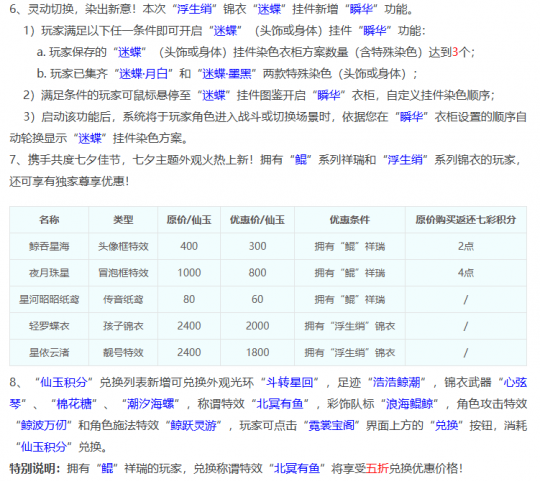540x481 pixels.
Task: Click the blue '潮汐海螺' weapon name
Action: pyautogui.click(x=150, y=404)
